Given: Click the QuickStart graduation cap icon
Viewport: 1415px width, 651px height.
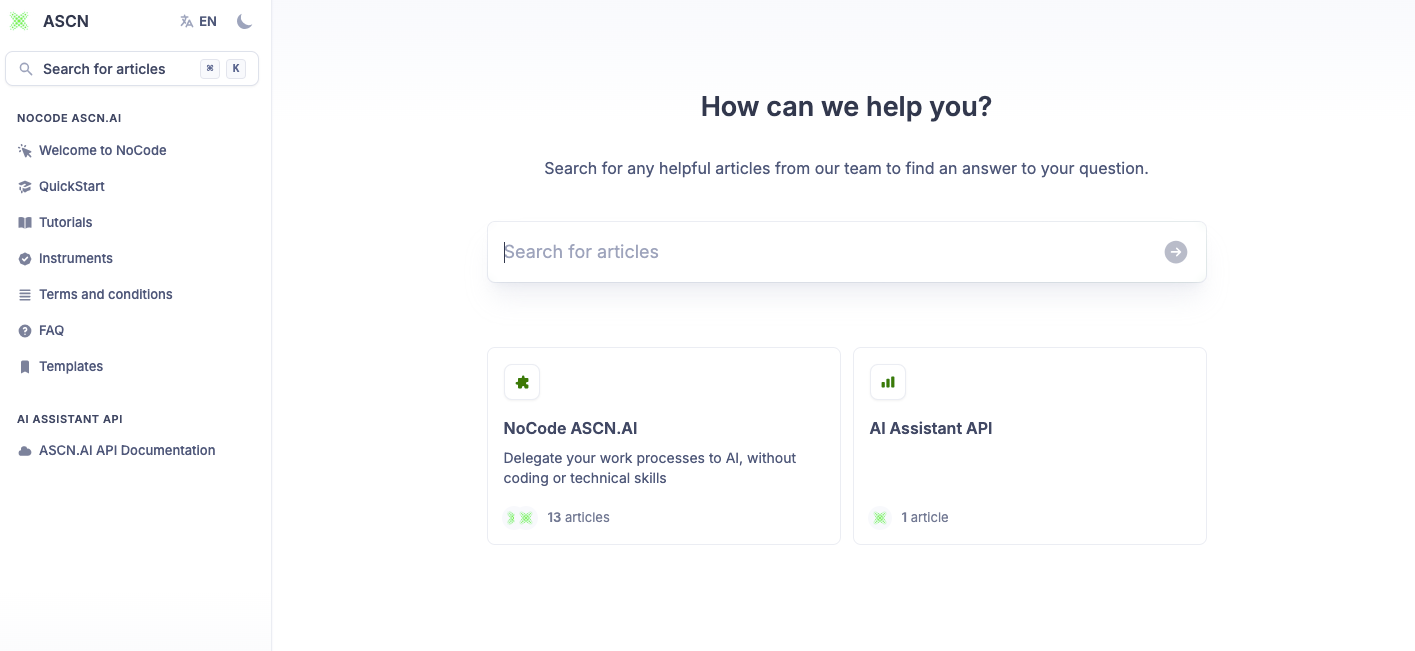Looking at the screenshot, I should (x=25, y=186).
